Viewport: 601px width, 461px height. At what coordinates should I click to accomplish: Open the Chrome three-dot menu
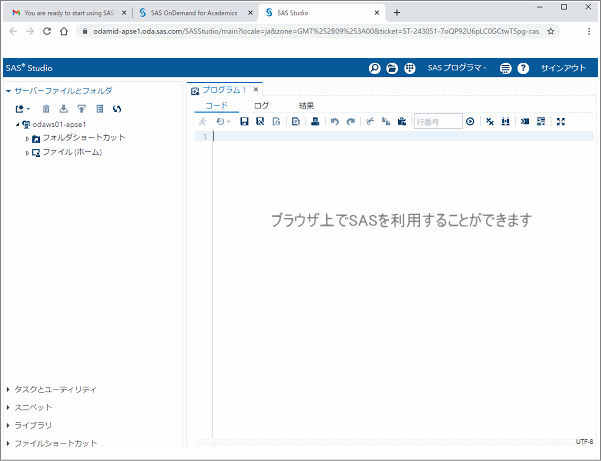click(589, 31)
